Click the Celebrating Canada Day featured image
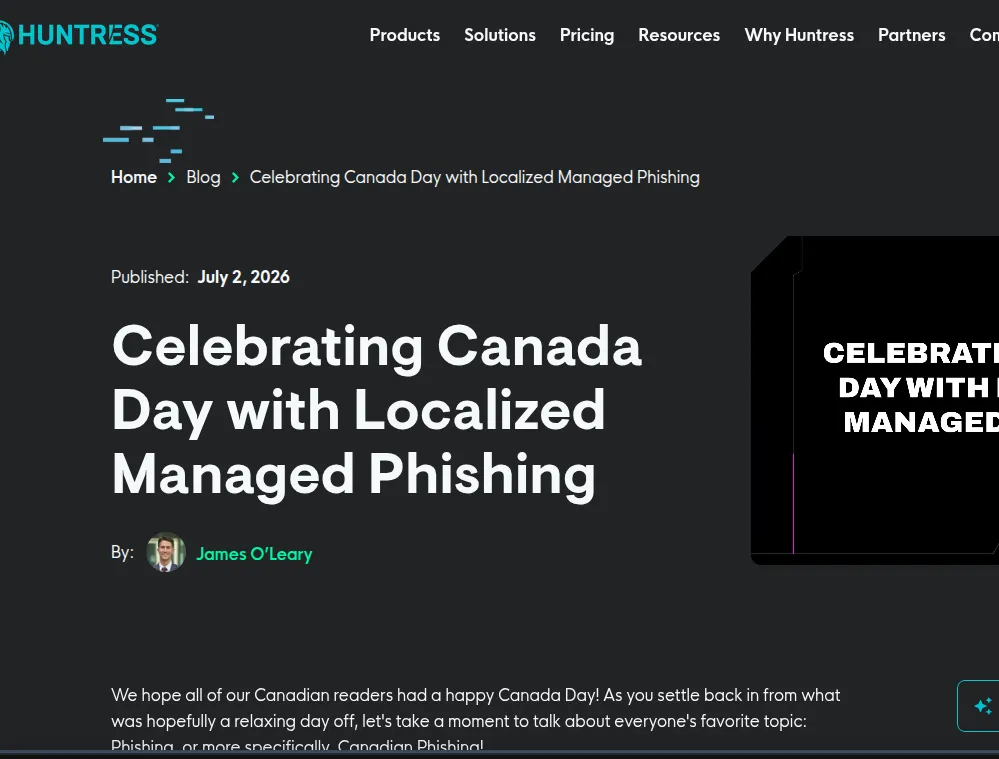999x759 pixels. point(875,400)
